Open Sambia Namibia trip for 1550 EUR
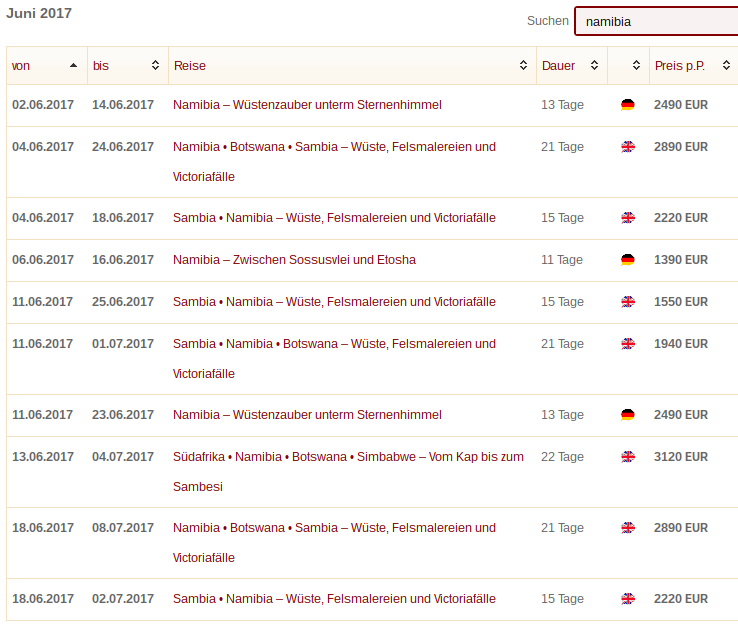Image resolution: width=738 pixels, height=626 pixels. pyautogui.click(x=334, y=302)
